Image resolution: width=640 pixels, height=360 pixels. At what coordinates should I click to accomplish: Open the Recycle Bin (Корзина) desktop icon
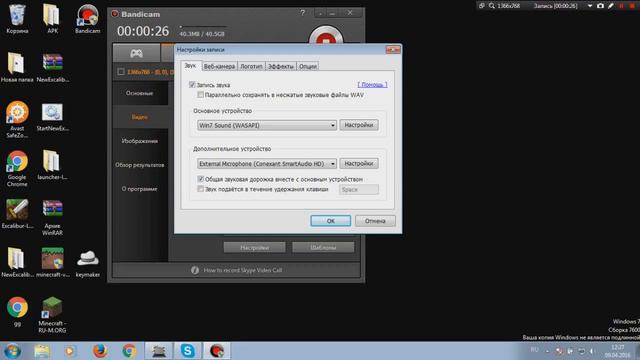[x=17, y=18]
